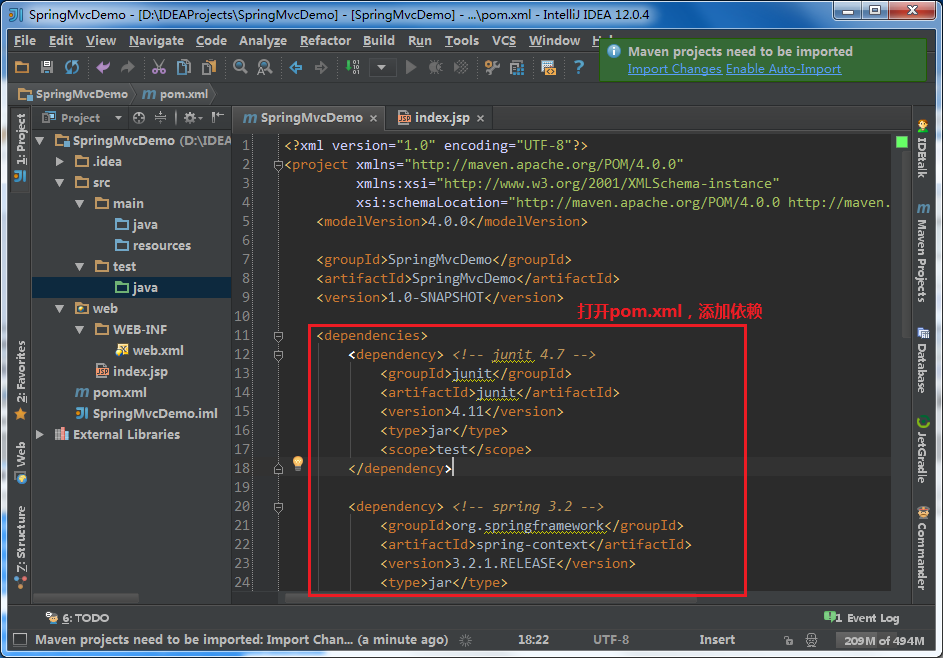The image size is (943, 658).
Task: Collapse the src folder node
Action: pyautogui.click(x=60, y=182)
